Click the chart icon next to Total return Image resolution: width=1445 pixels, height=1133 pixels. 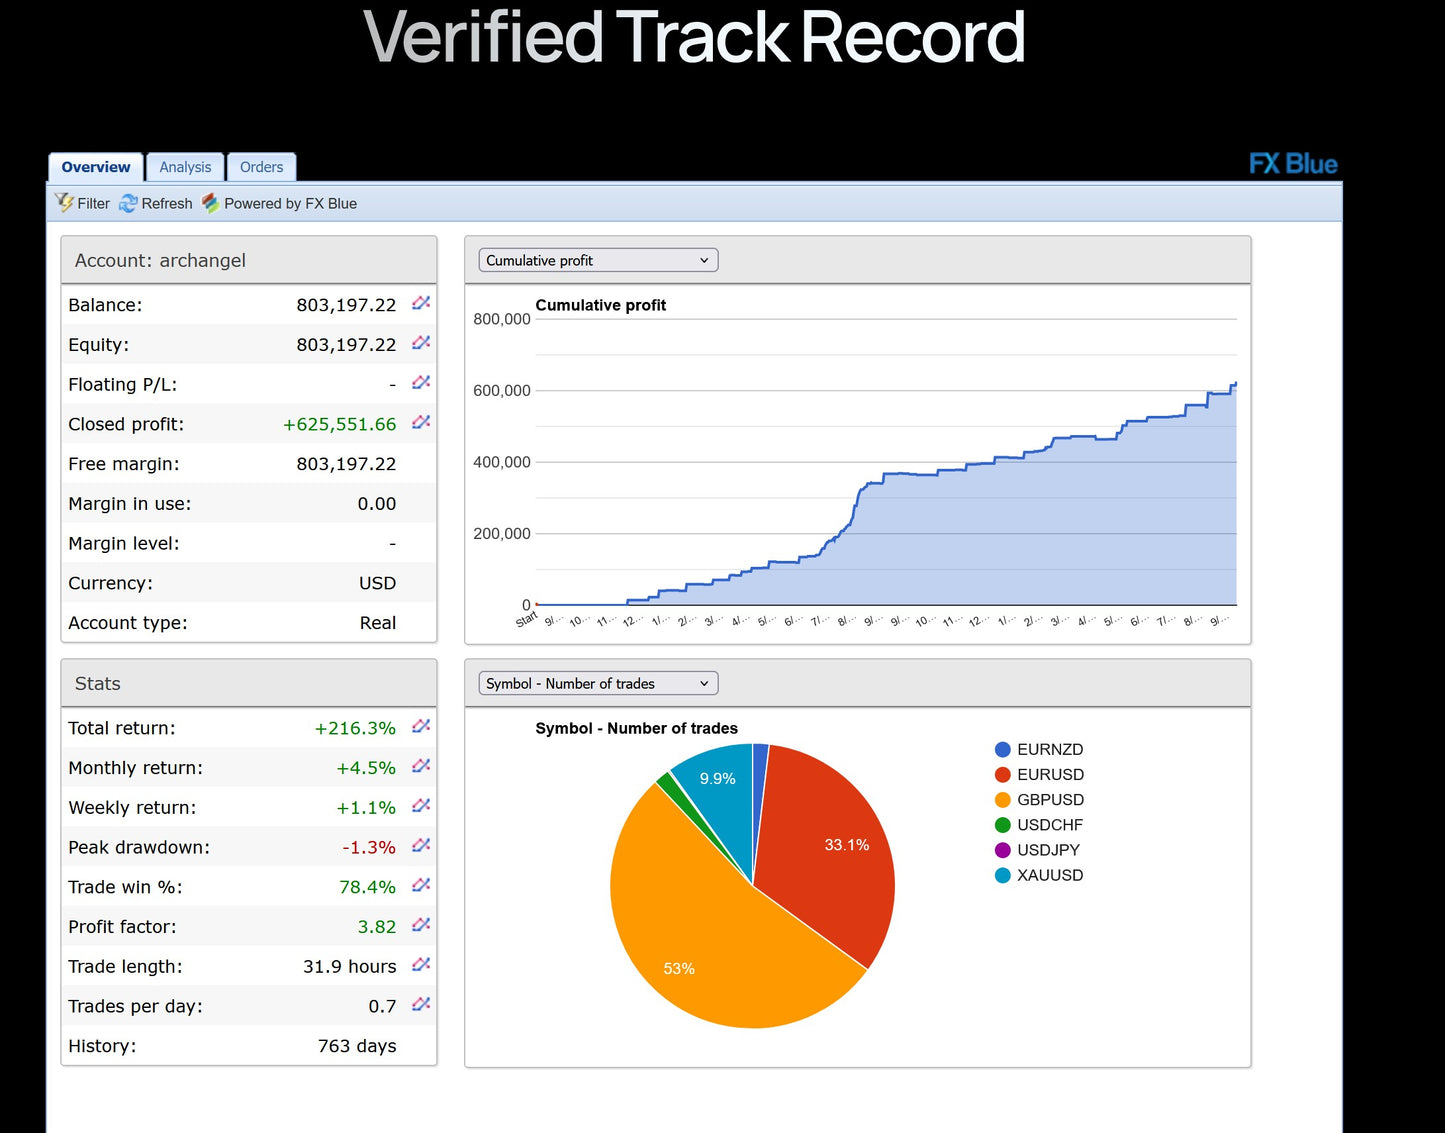point(421,727)
